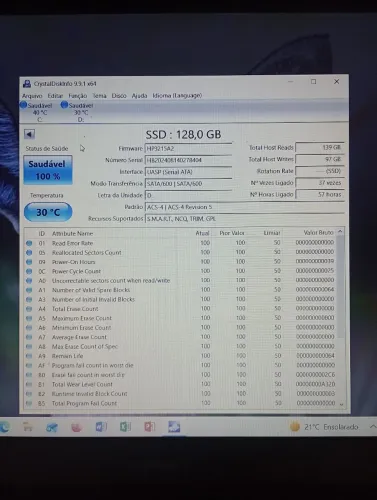377x500 pixels.
Task: Select Erase fail count in worst die row
Action: (x=180, y=375)
